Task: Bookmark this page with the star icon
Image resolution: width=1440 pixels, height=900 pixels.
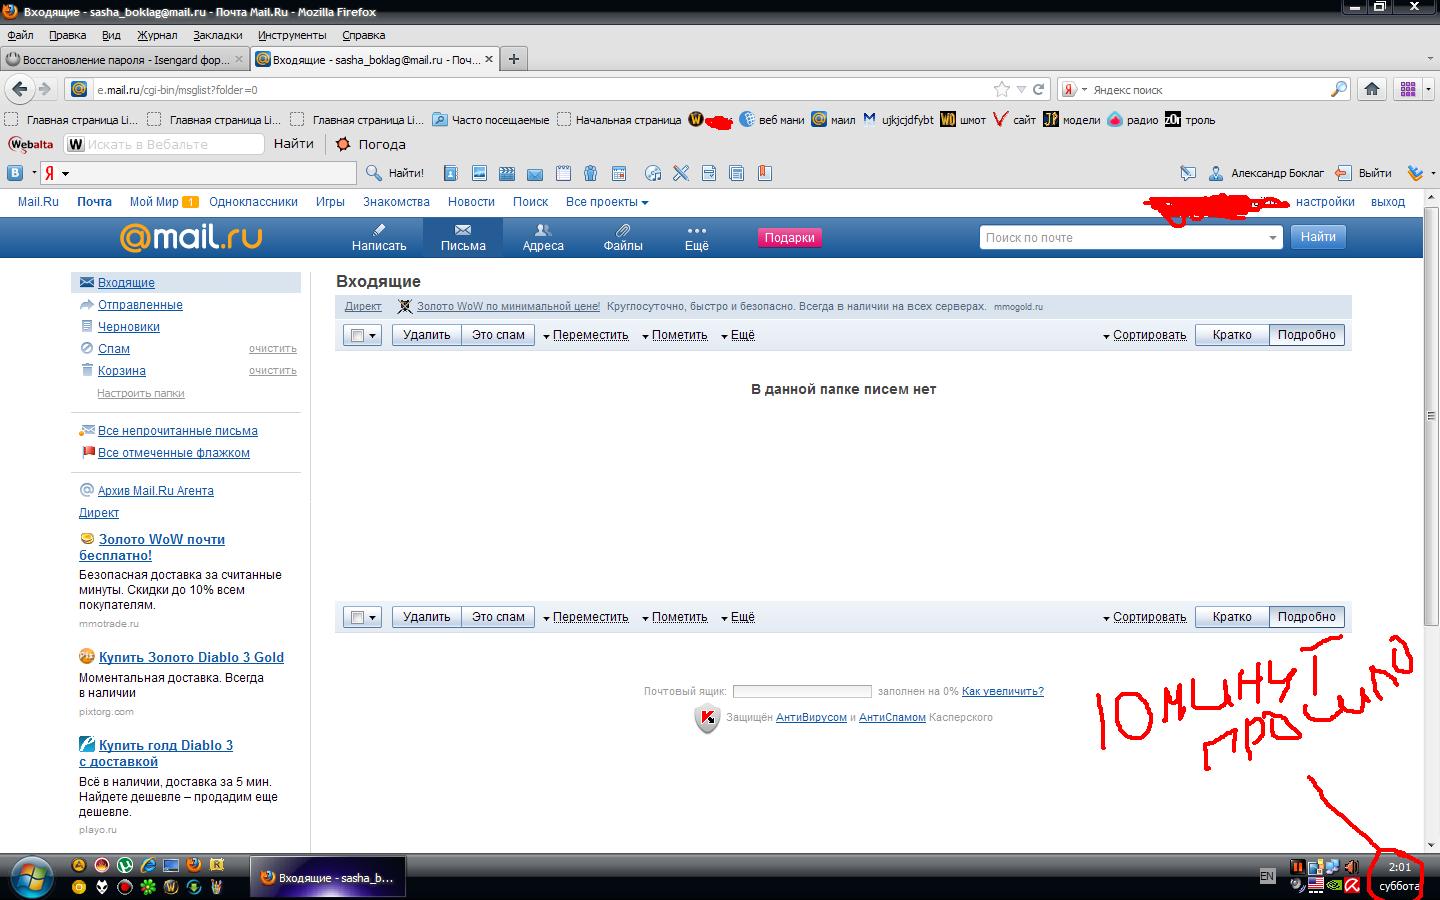Action: click(1002, 89)
